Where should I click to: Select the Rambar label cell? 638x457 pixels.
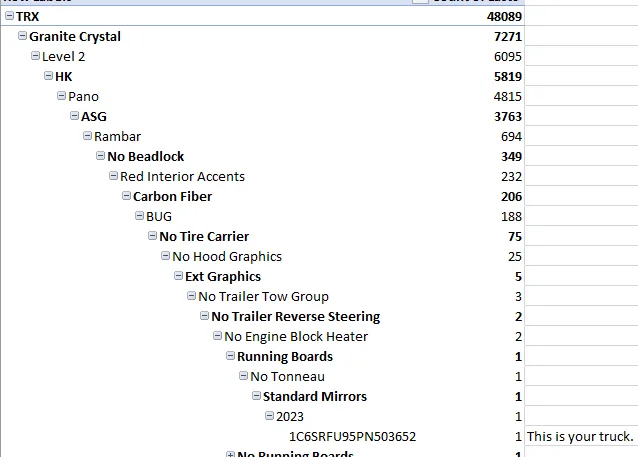(x=118, y=137)
